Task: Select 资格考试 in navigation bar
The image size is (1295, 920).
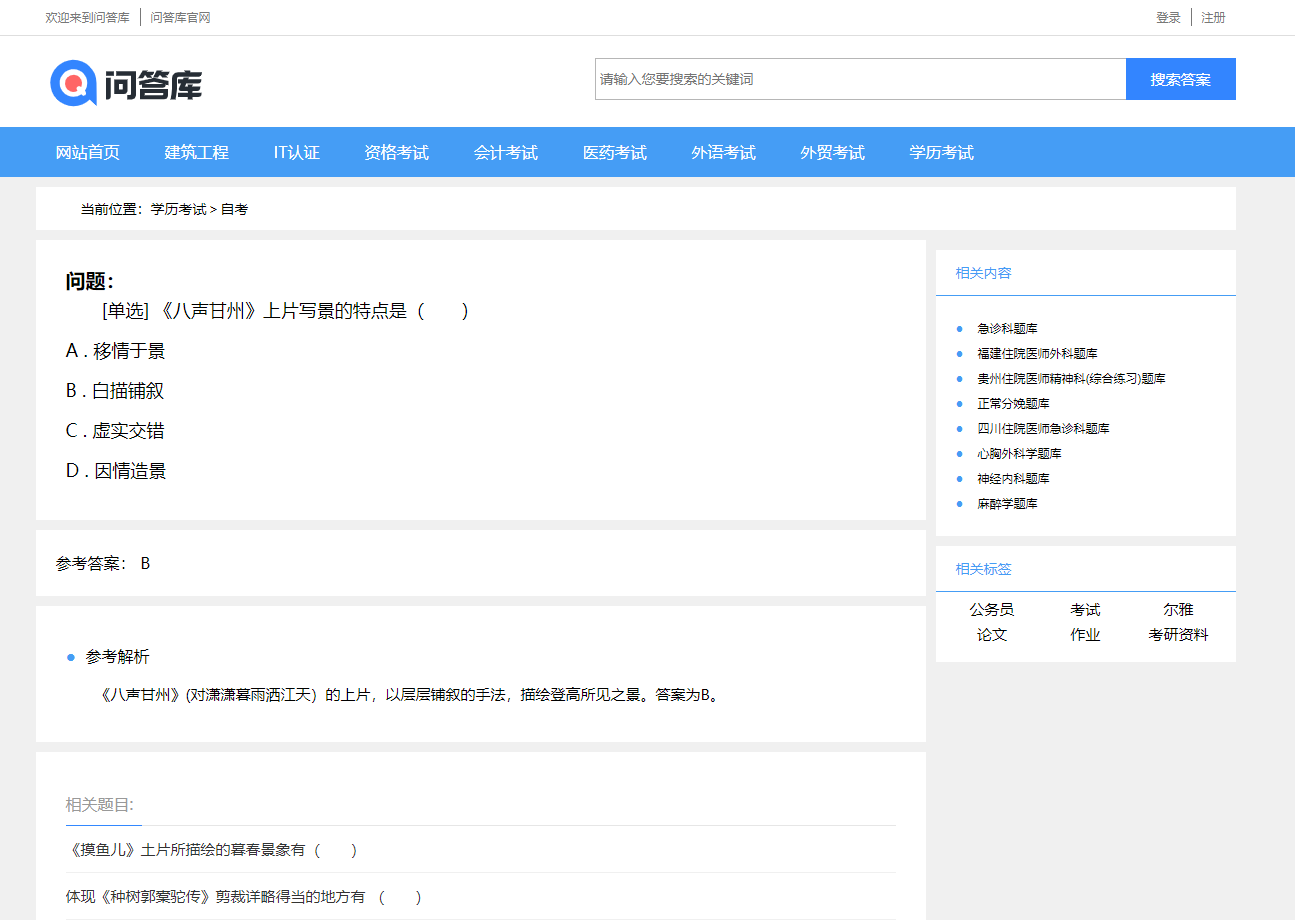Action: pyautogui.click(x=397, y=152)
